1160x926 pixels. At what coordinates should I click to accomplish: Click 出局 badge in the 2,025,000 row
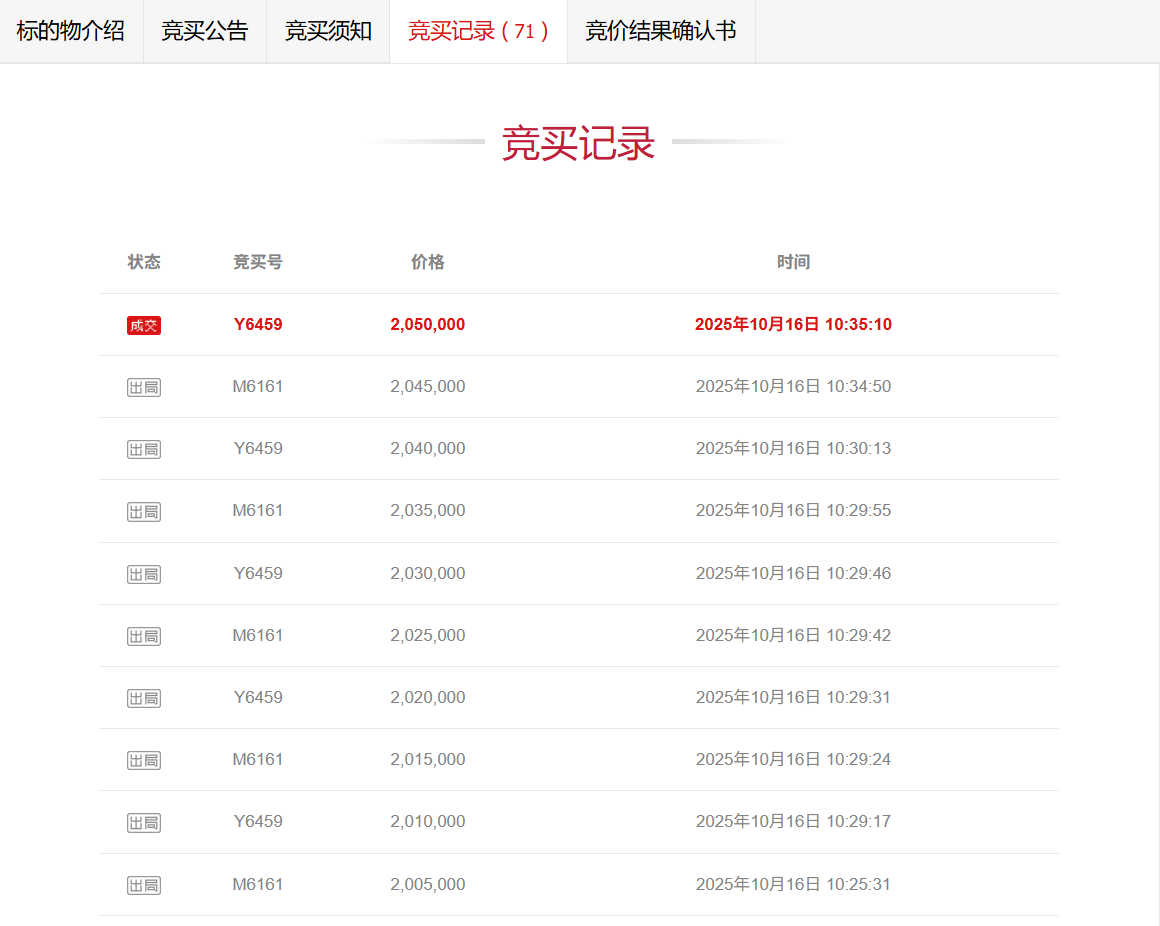[144, 636]
